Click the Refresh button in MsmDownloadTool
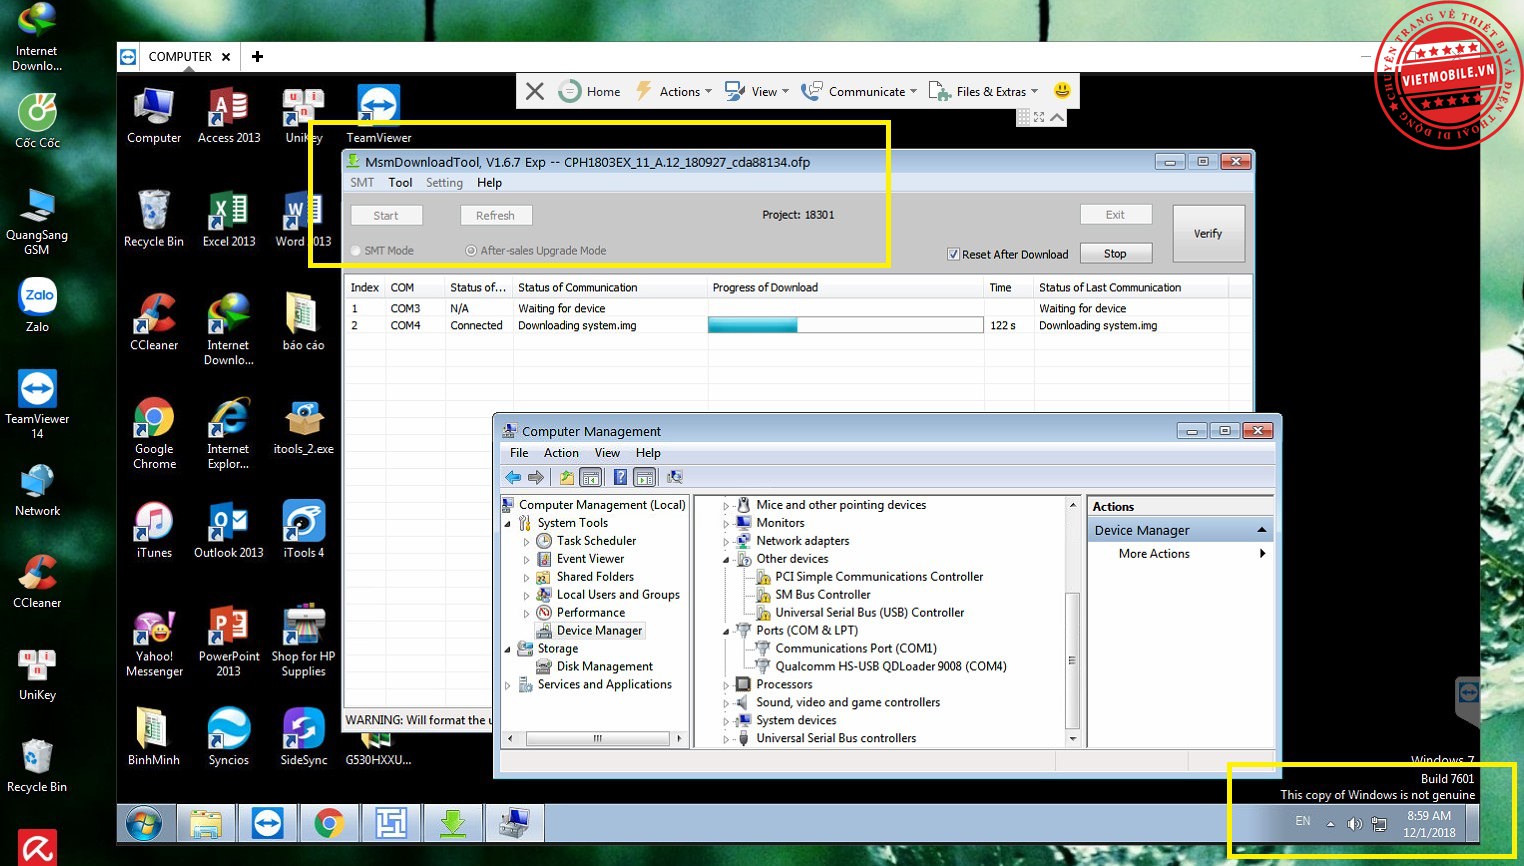 point(495,216)
